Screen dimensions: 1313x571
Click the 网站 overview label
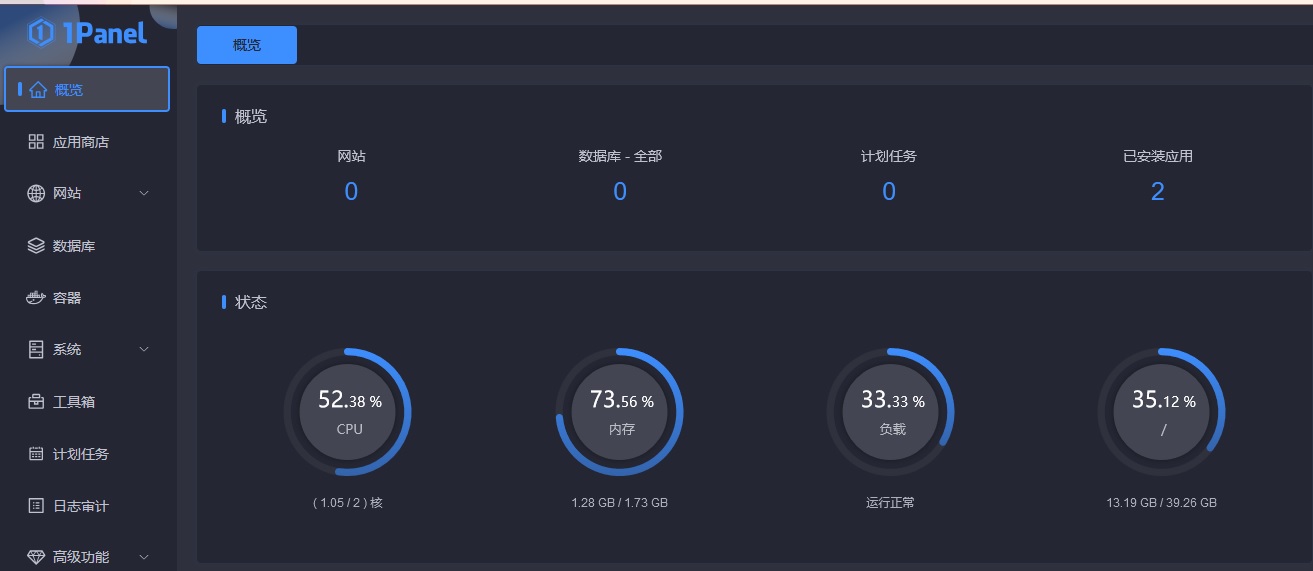(x=351, y=156)
